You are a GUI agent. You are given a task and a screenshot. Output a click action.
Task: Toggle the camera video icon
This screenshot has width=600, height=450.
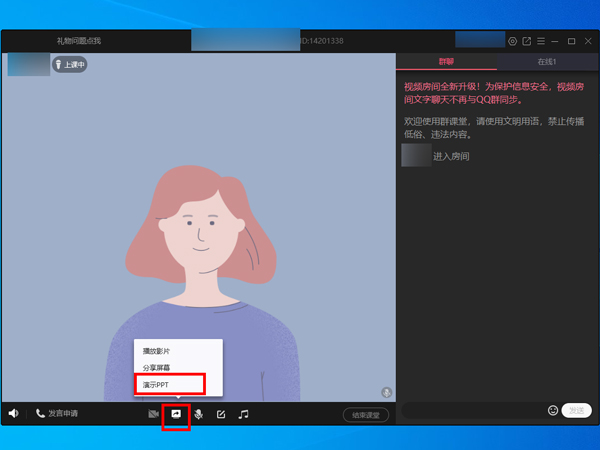click(x=154, y=414)
